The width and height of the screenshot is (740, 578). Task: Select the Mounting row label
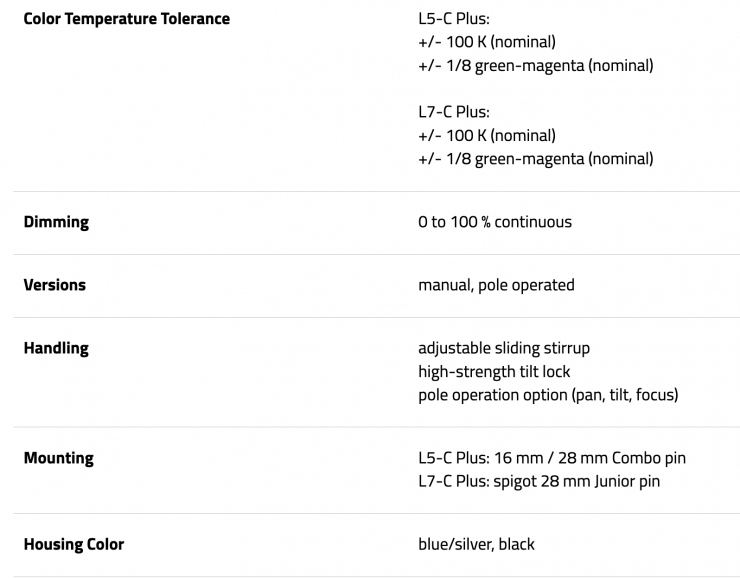[58, 458]
